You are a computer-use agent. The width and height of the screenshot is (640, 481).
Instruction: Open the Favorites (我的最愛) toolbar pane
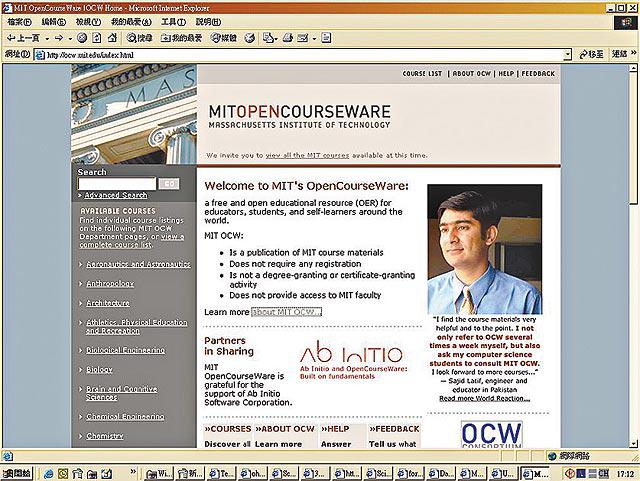[x=181, y=38]
